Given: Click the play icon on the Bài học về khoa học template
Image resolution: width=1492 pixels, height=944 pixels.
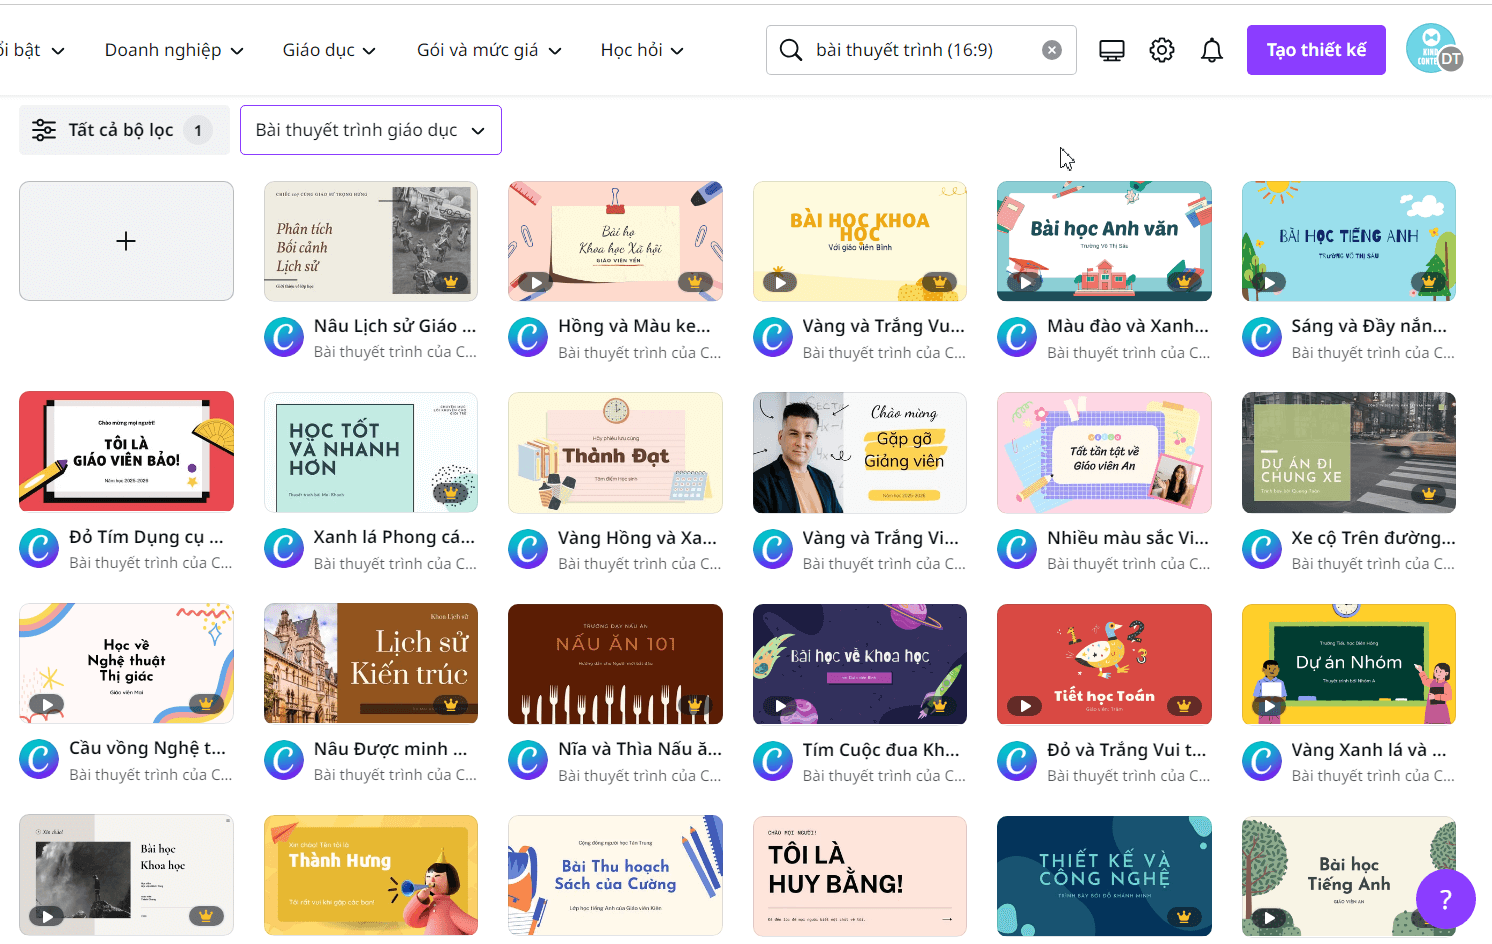Looking at the screenshot, I should click(x=780, y=704).
